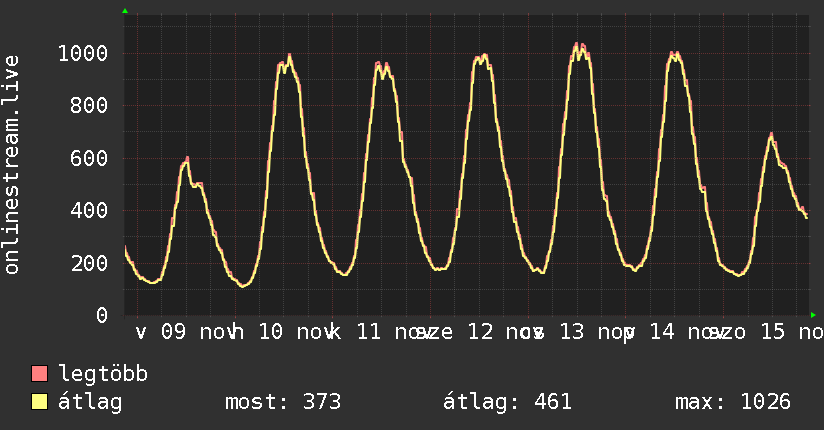This screenshot has width=824, height=430.
Task: Click the green arrow atop the y-axis
Action: [x=125, y=11]
